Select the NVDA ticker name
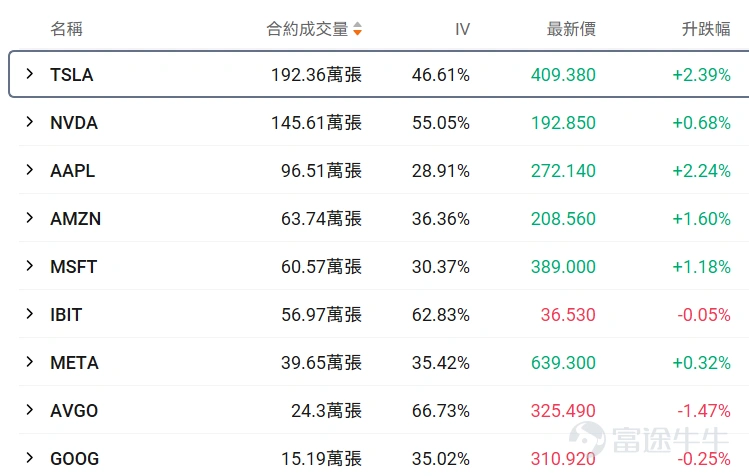Viewport: 749px width, 476px height. (x=74, y=123)
